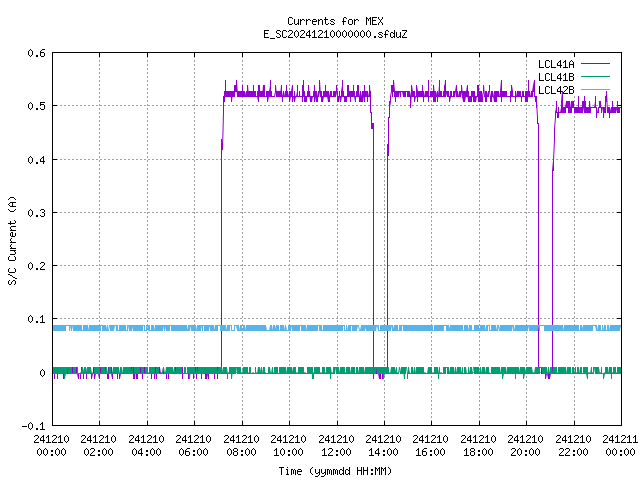Click the 0.6 y-axis tick label
640x480 pixels.
36,53
